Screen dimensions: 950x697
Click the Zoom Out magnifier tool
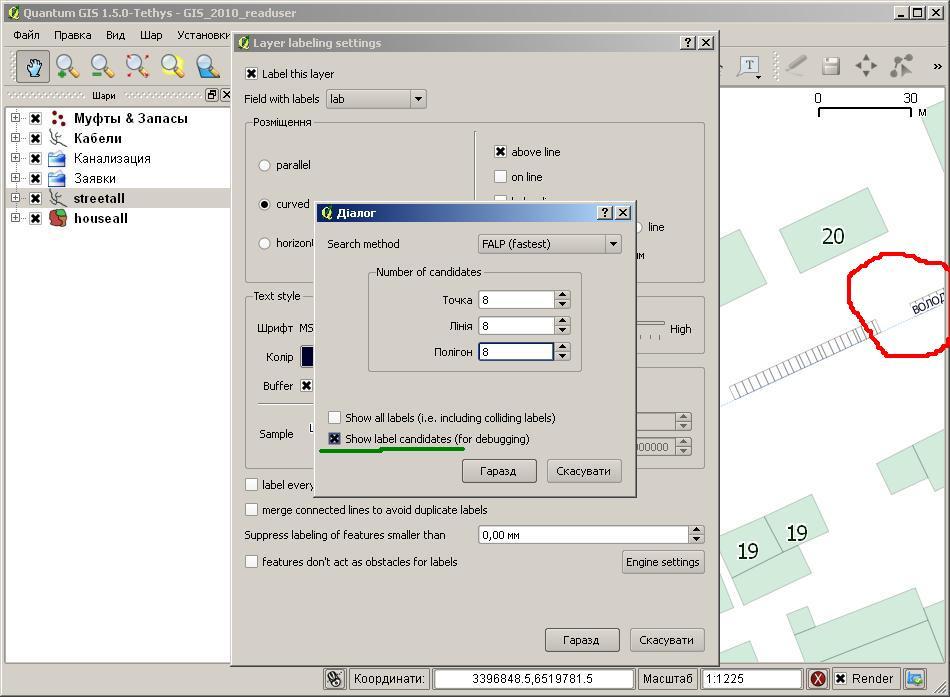click(x=102, y=67)
